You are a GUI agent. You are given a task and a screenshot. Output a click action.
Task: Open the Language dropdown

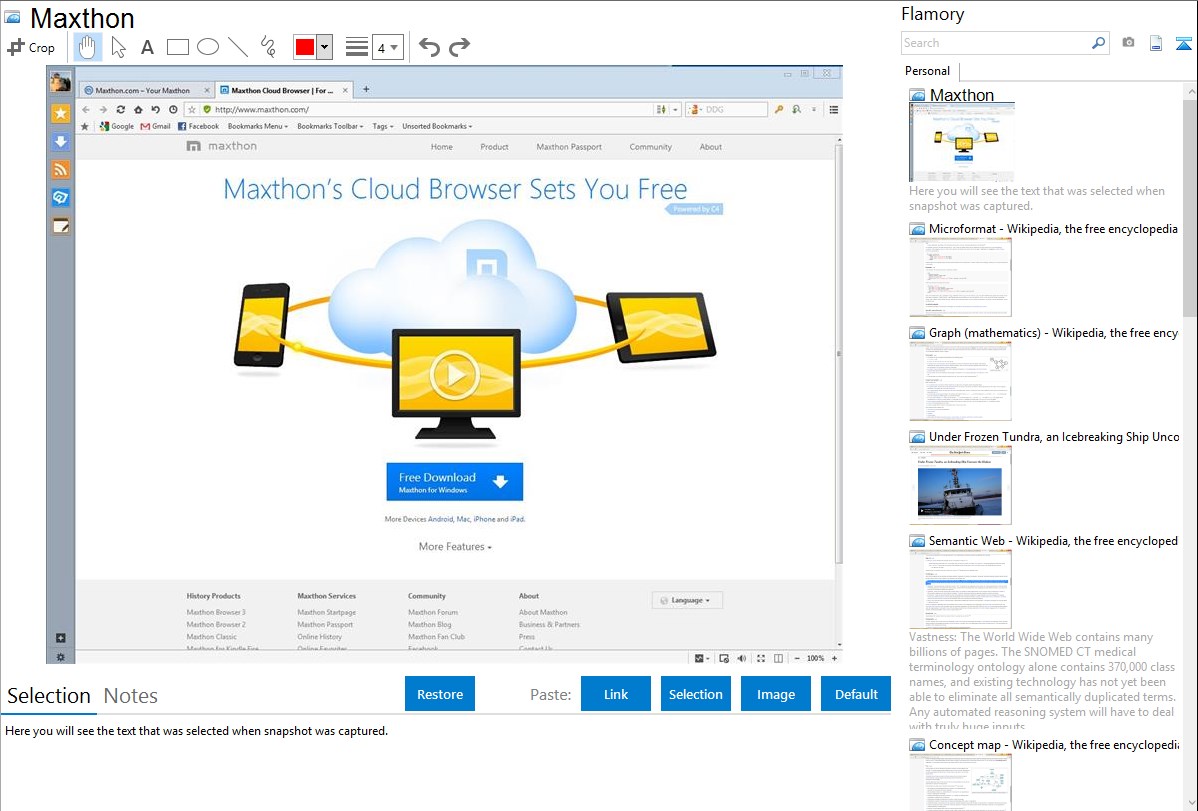687,600
